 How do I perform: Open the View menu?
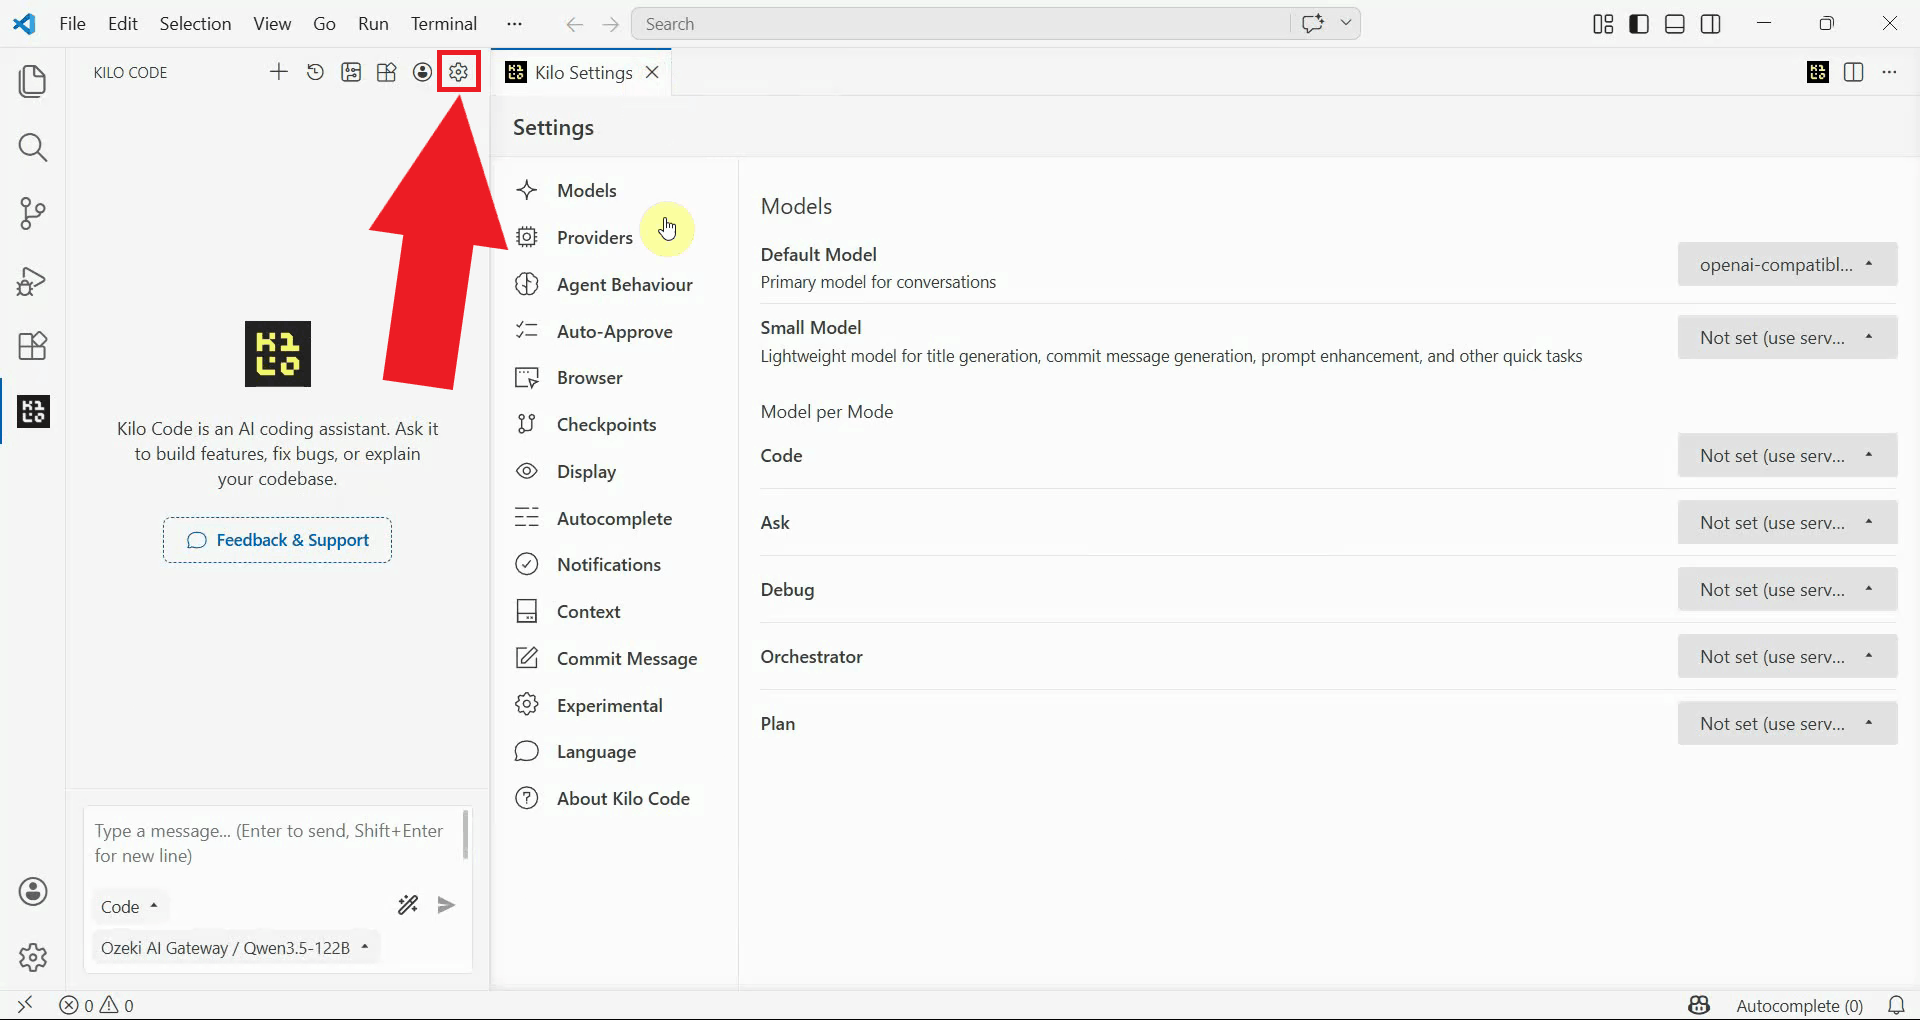click(x=272, y=24)
